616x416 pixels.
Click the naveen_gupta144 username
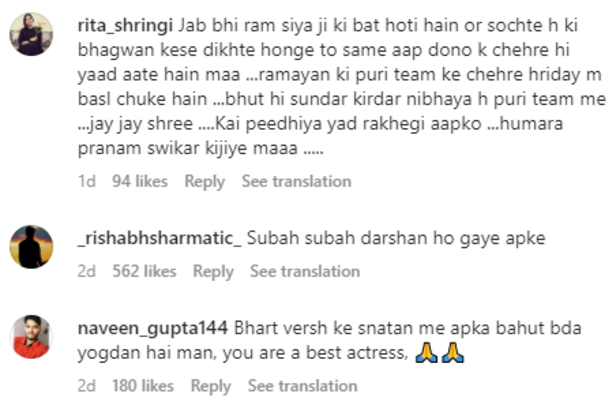pyautogui.click(x=153, y=329)
